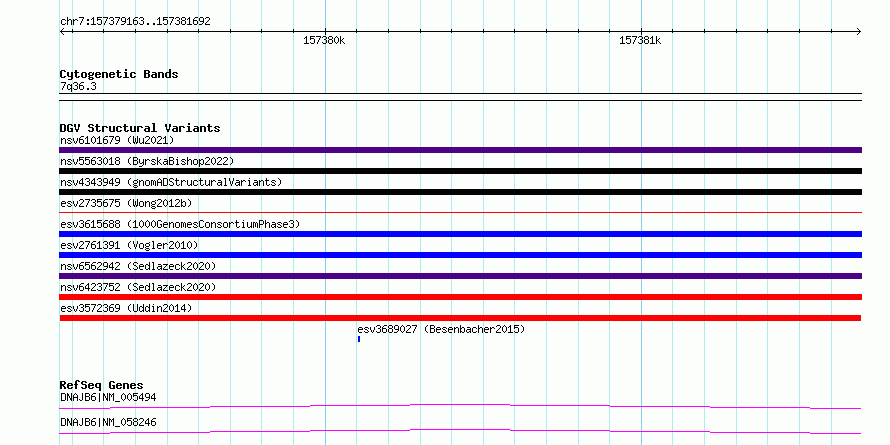Screen dimensions: 890x445
Task: Open variant esv3689027 (Besenbacher2015) label
Action: click(x=441, y=329)
